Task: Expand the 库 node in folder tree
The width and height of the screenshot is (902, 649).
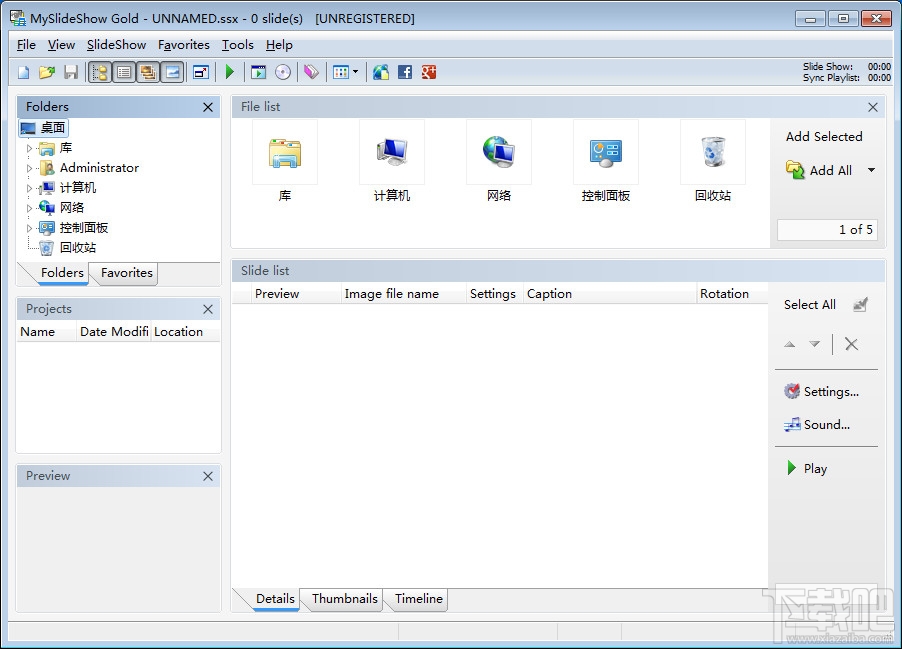Action: pyautogui.click(x=29, y=148)
